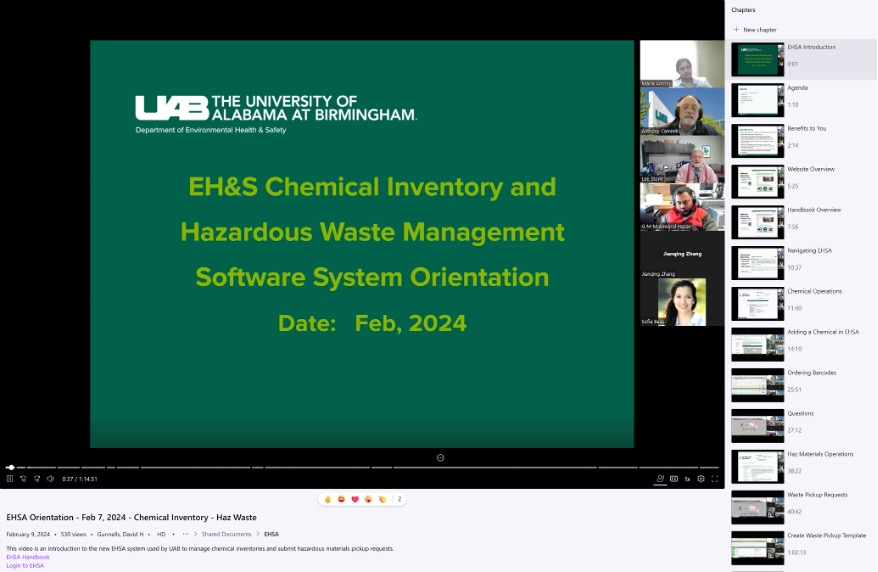Skip forward thirty seconds

(37, 479)
